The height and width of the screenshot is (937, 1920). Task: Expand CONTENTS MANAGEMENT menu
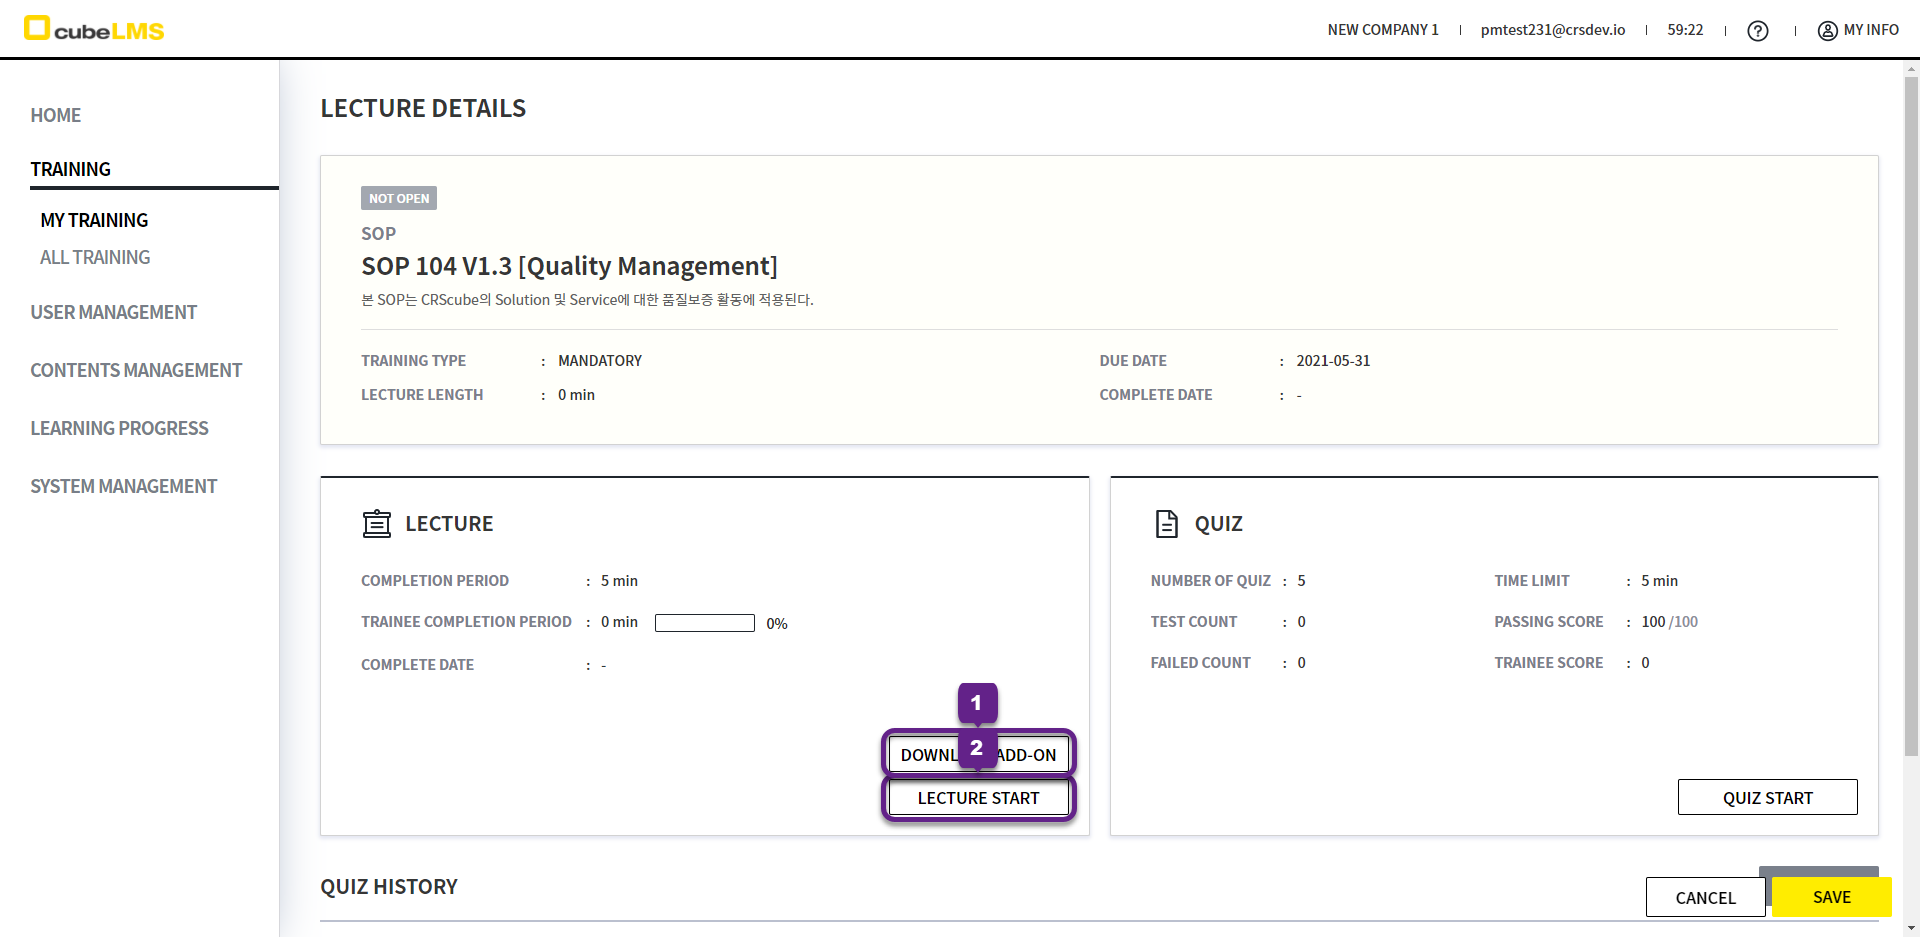[x=136, y=370]
